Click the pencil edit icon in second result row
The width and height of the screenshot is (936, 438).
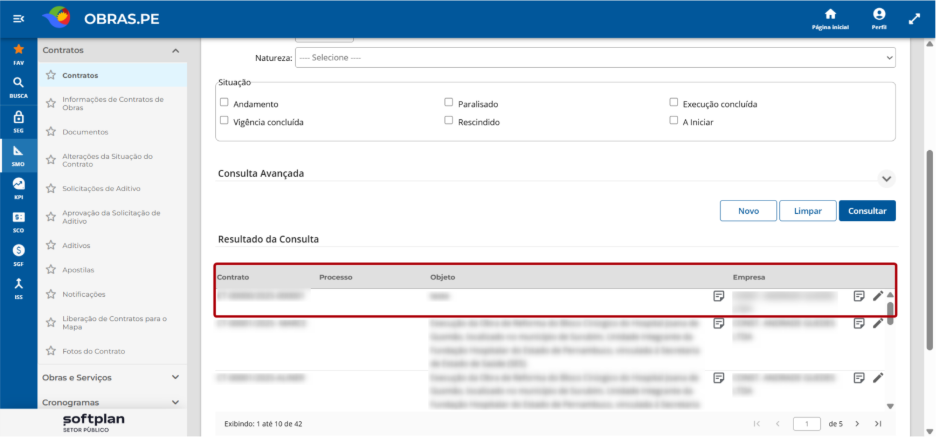point(878,323)
